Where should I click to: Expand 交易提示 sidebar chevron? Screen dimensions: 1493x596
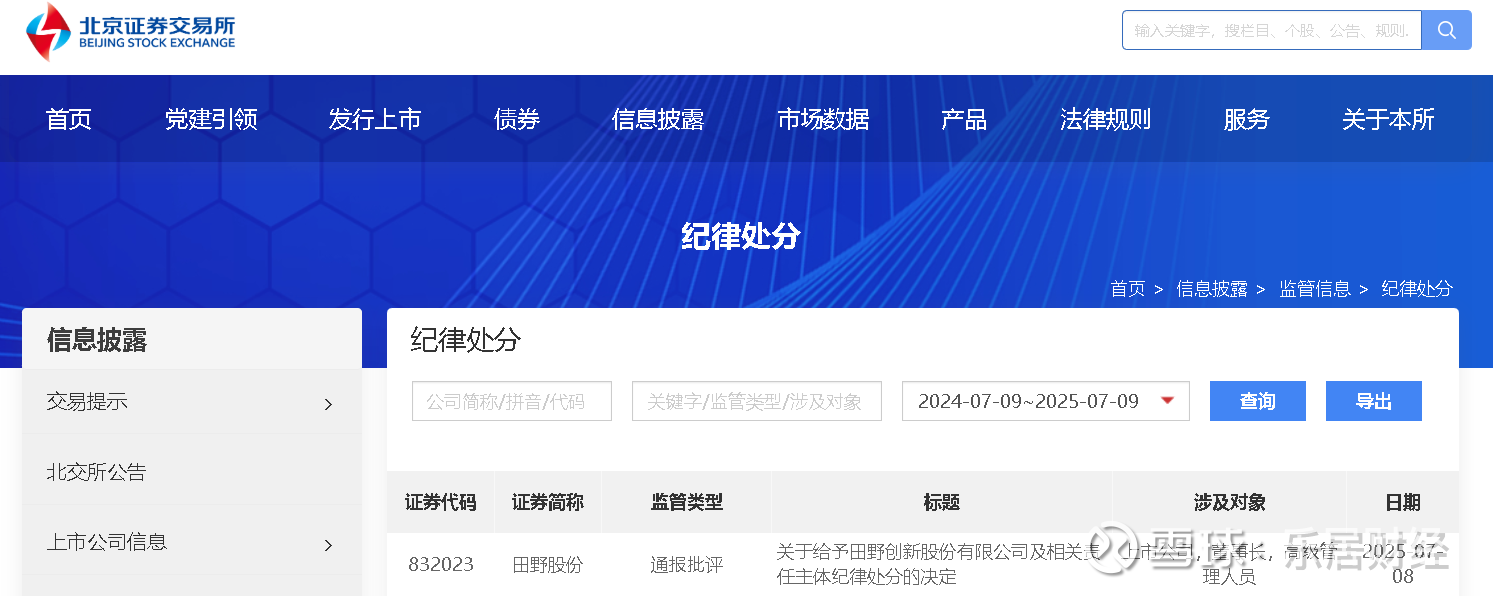click(x=328, y=405)
